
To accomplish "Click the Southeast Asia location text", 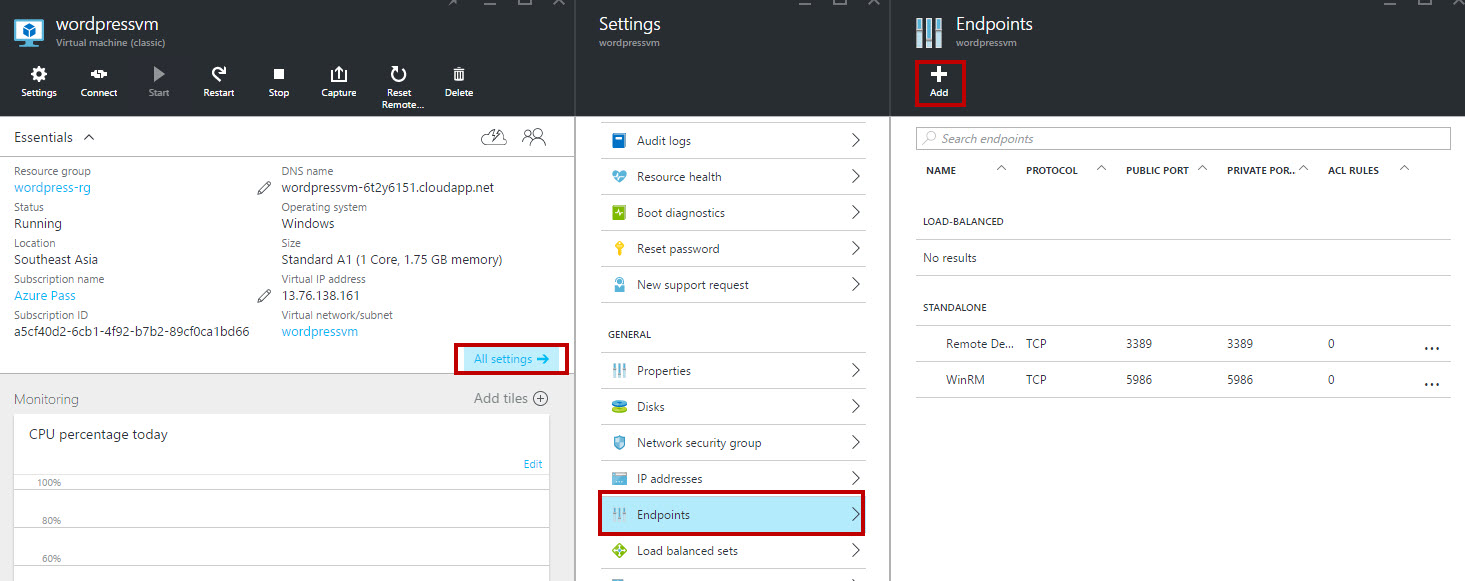I will [x=56, y=260].
